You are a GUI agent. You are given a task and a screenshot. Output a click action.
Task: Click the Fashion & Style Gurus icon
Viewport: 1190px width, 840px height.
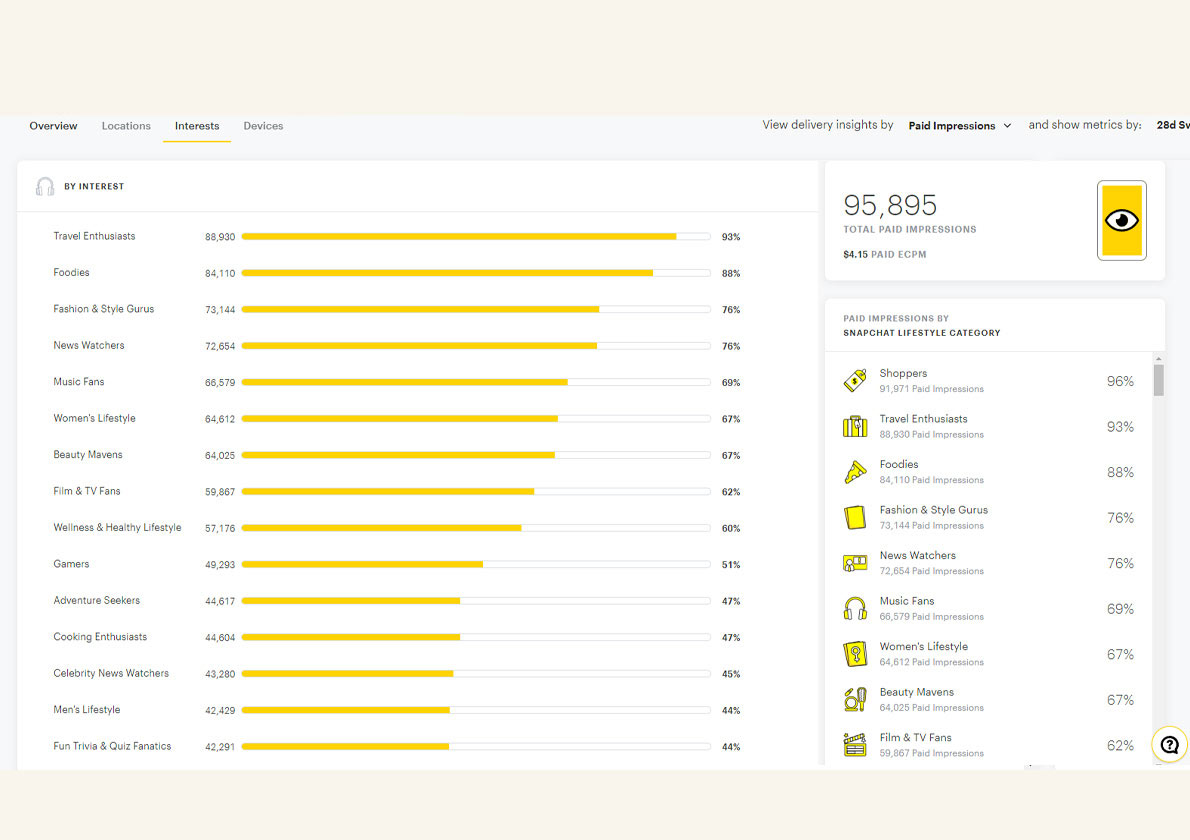click(855, 518)
